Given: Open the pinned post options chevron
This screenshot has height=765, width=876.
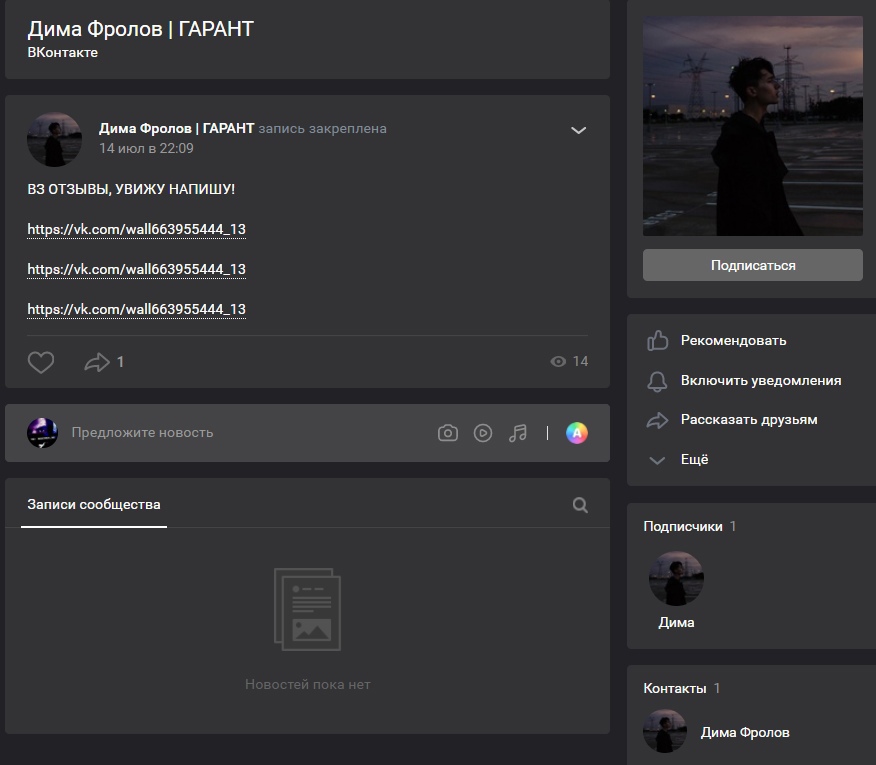Looking at the screenshot, I should click(x=578, y=130).
